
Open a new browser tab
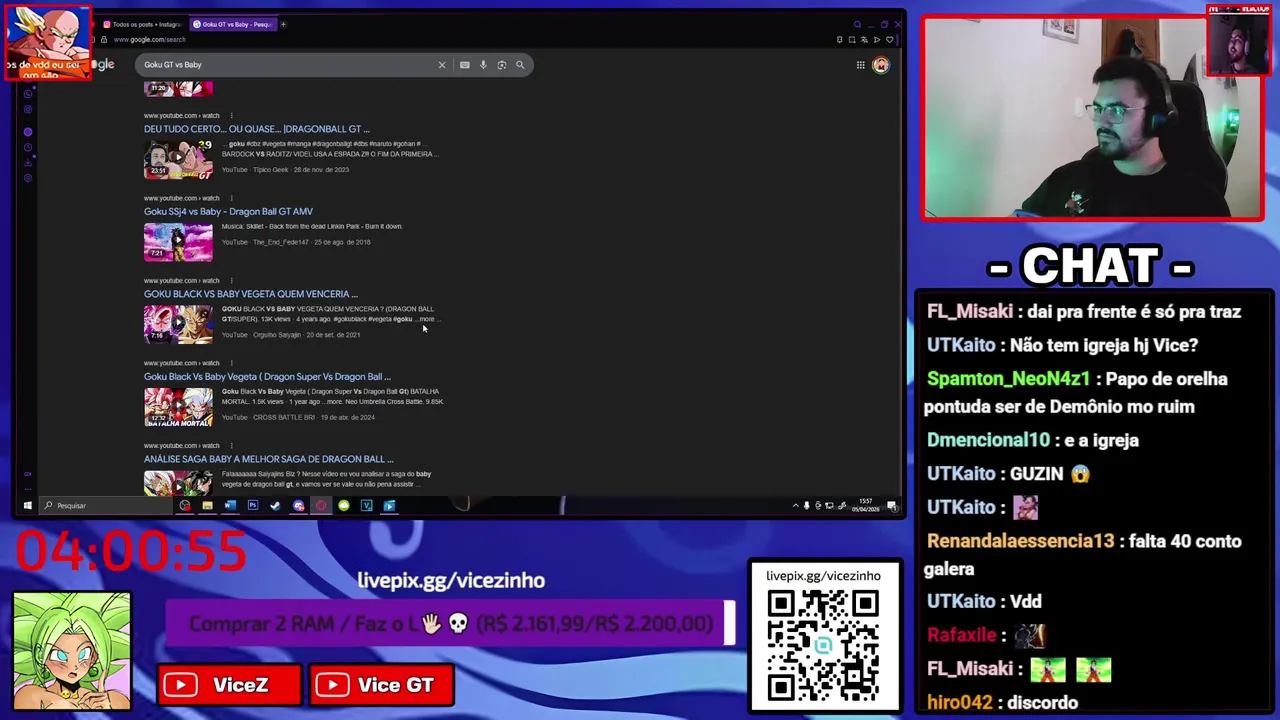pyautogui.click(x=283, y=24)
